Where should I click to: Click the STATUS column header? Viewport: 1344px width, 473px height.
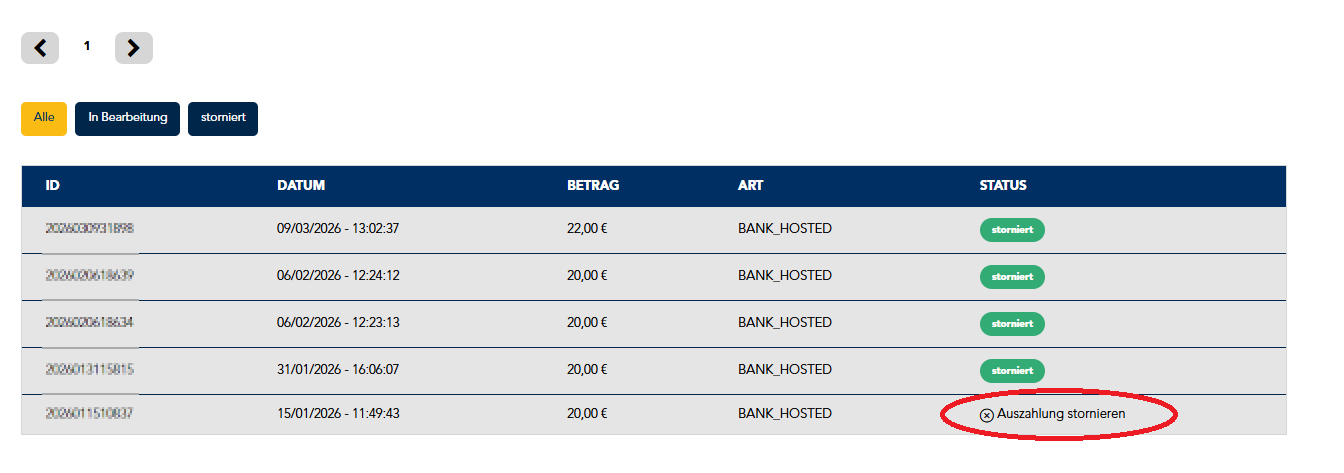pyautogui.click(x=1003, y=186)
